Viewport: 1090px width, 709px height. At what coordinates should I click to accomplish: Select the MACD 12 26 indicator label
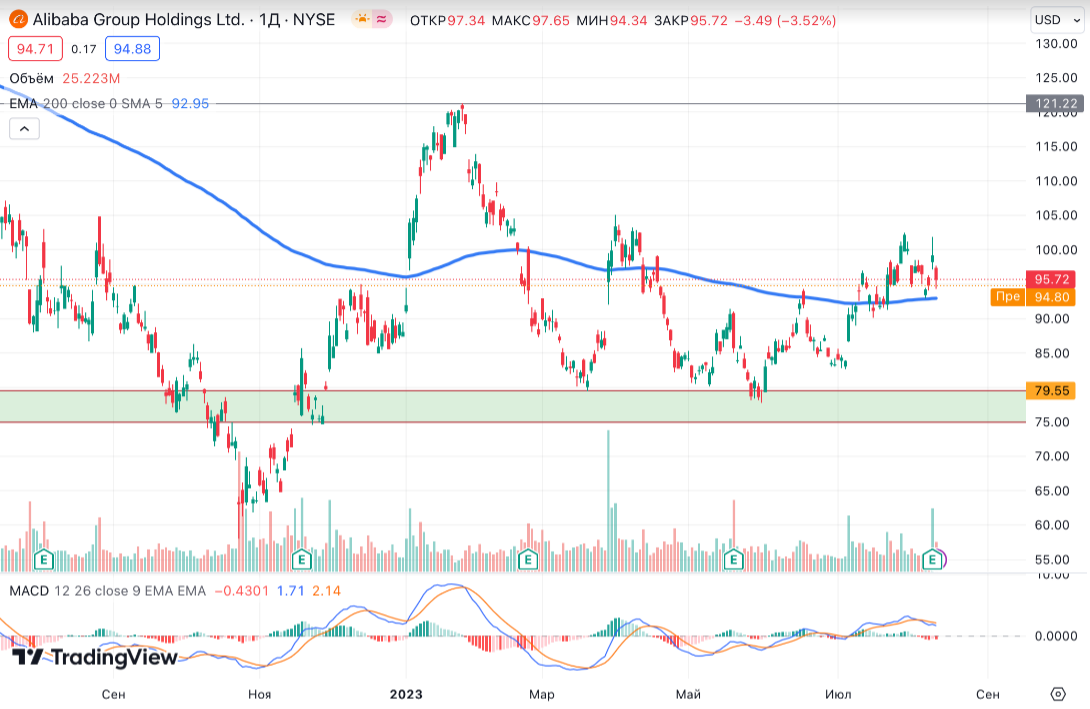108,591
